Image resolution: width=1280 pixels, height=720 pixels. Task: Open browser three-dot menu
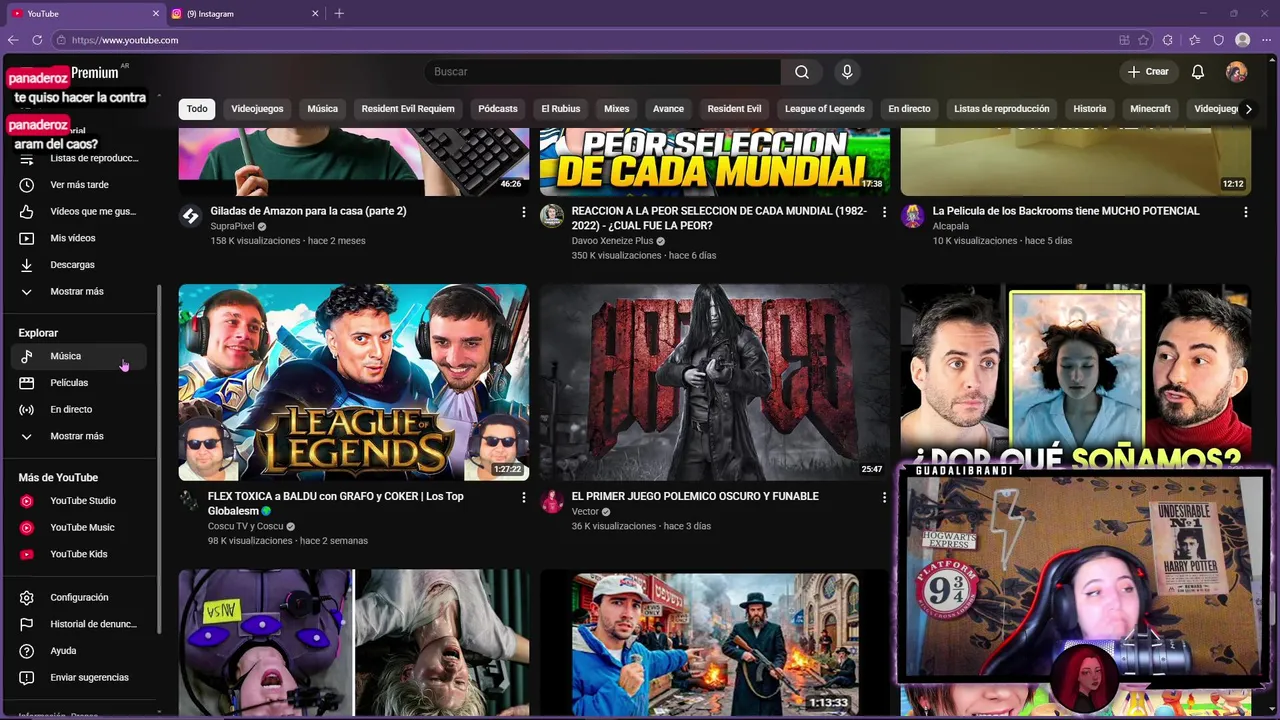coord(1266,40)
